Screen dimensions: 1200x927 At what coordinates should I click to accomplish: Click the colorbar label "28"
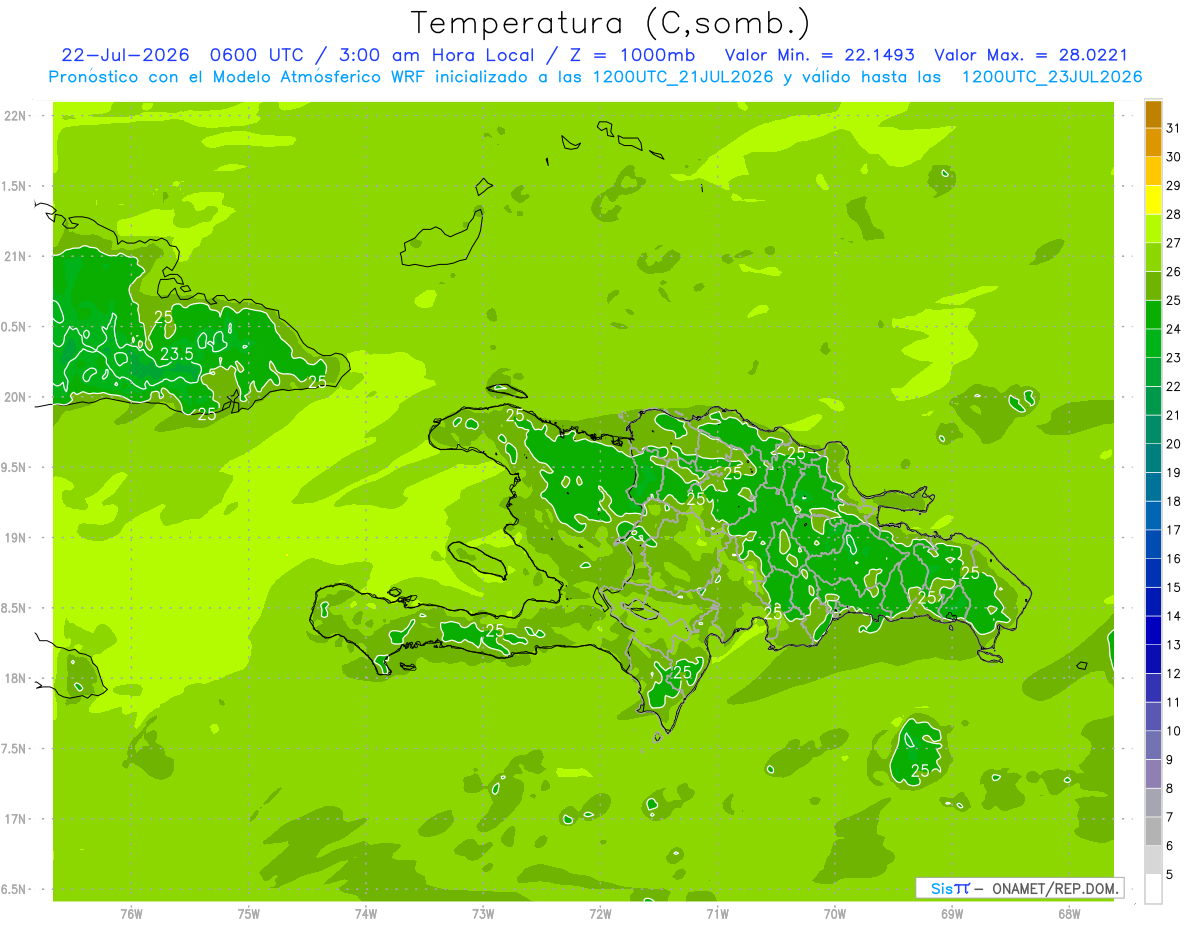(x=1174, y=214)
